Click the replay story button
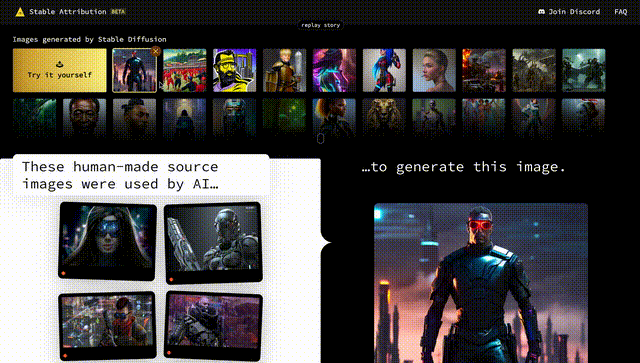This screenshot has height=363, width=640. (320, 25)
